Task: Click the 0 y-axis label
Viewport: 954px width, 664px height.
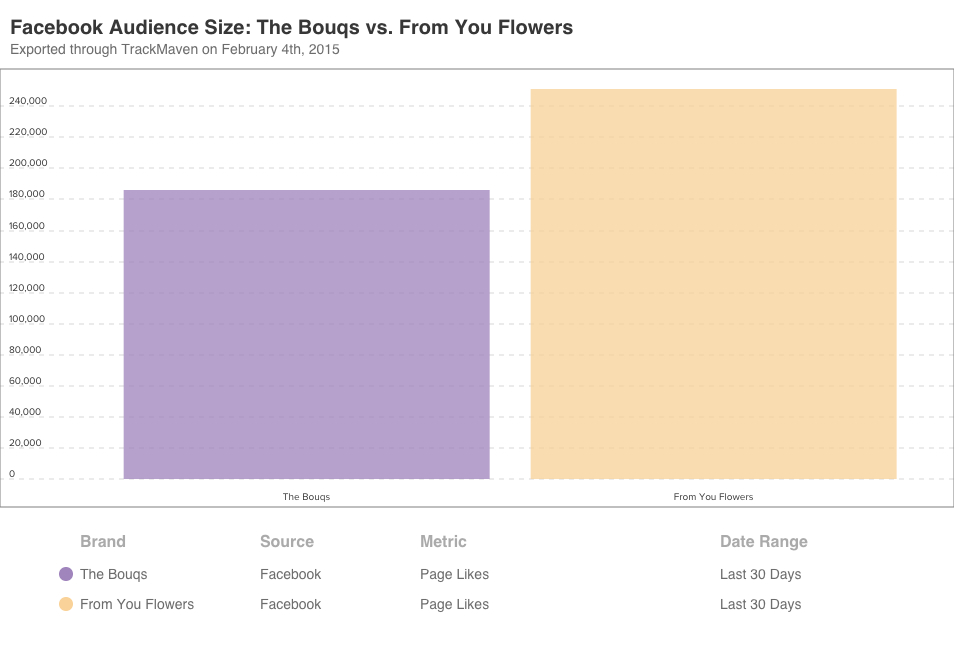Action: pos(12,474)
